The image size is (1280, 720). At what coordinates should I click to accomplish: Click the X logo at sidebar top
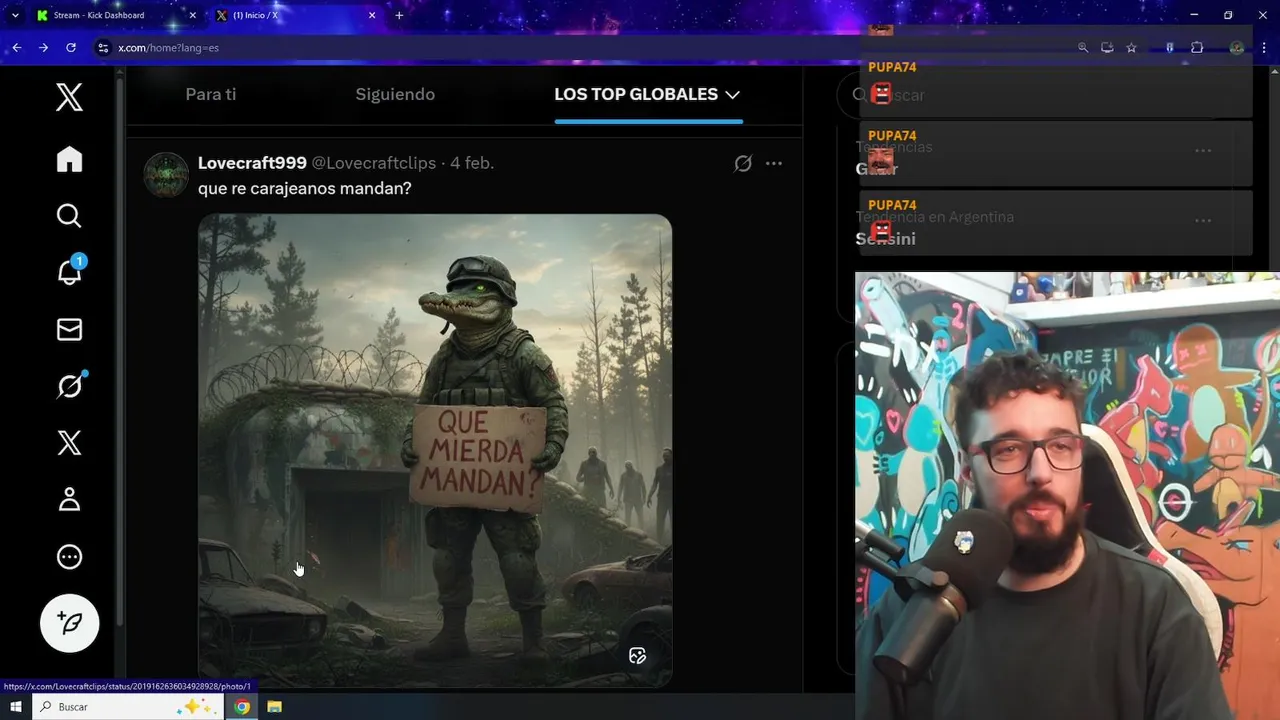pos(69,97)
